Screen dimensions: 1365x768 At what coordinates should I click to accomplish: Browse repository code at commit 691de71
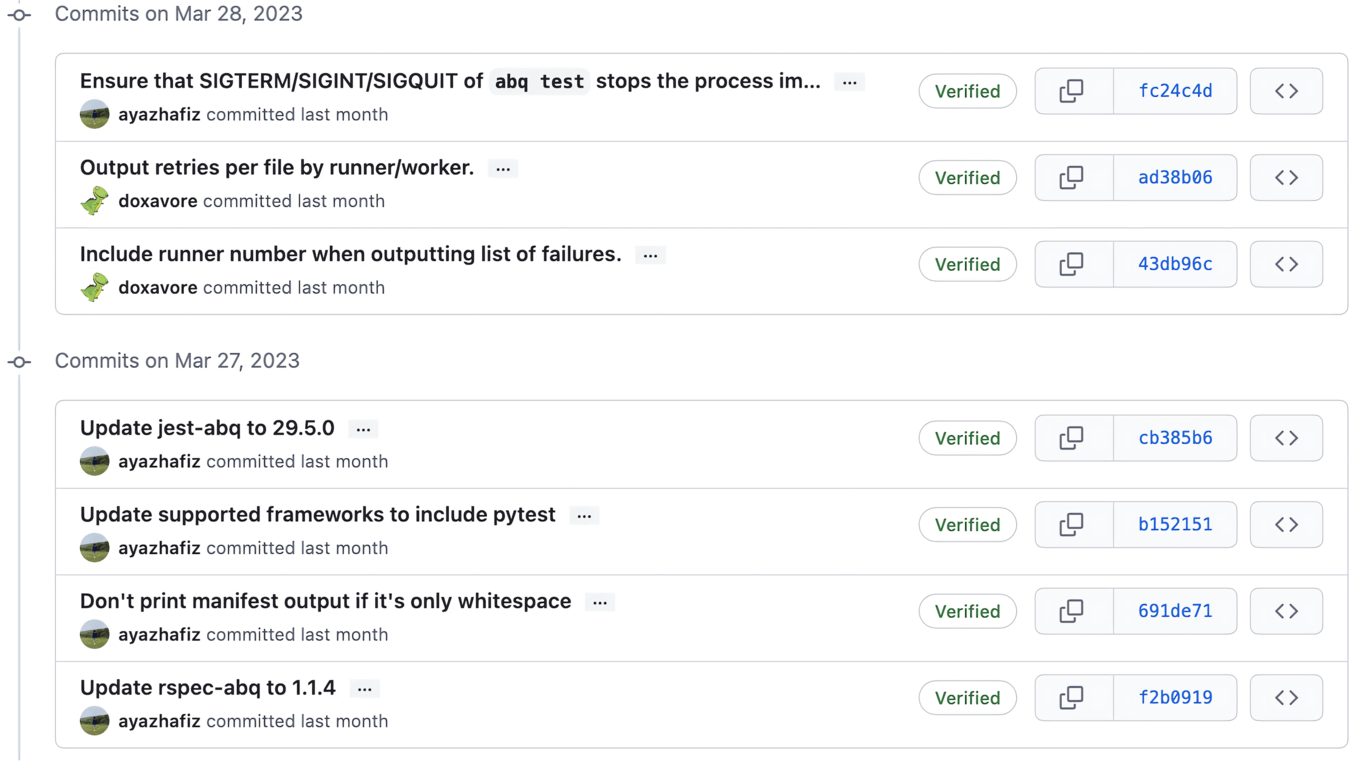(x=1286, y=611)
